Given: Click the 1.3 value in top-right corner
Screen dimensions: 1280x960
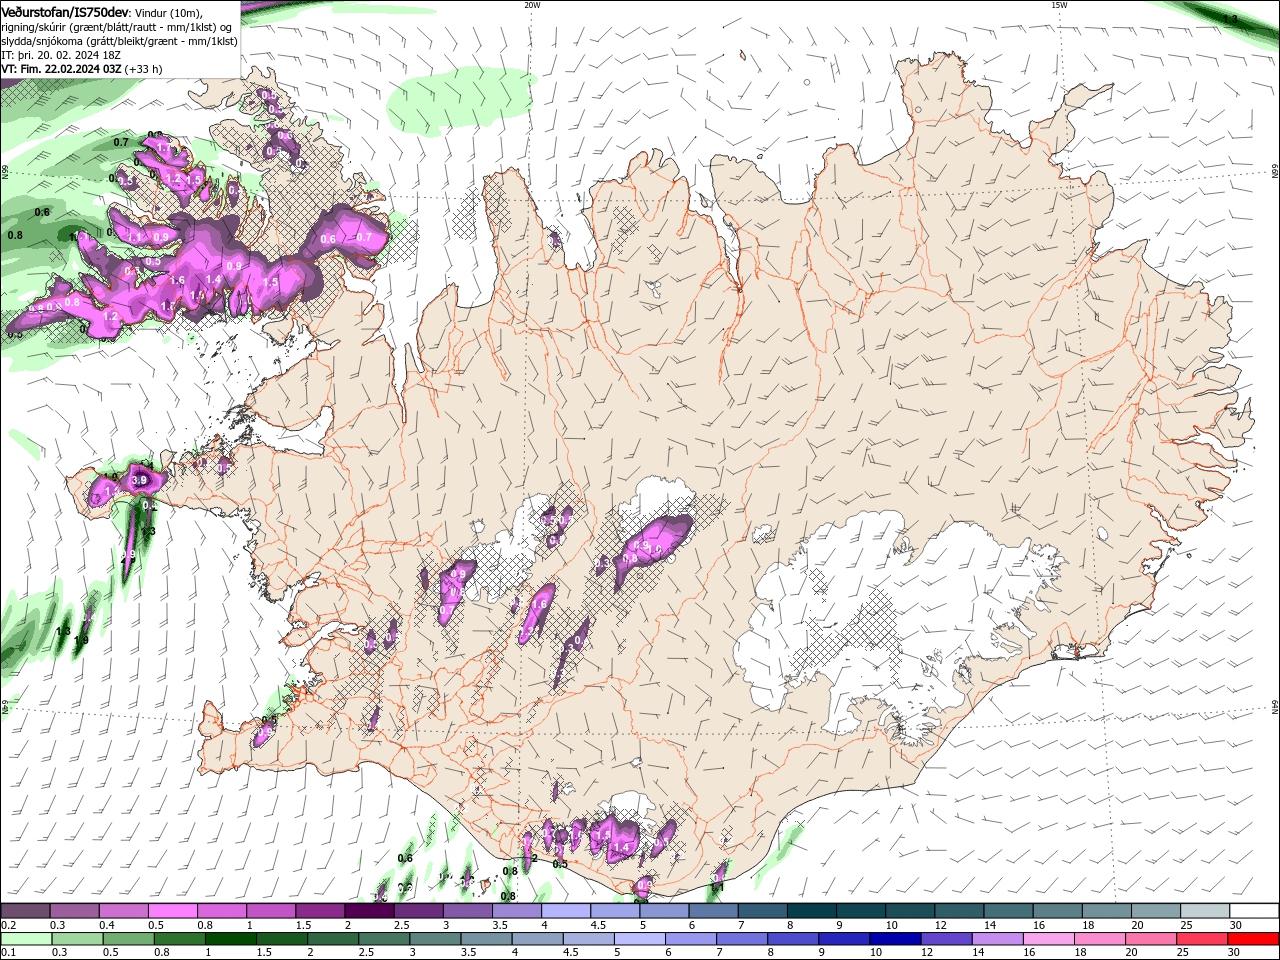Looking at the screenshot, I should 1231,19.
